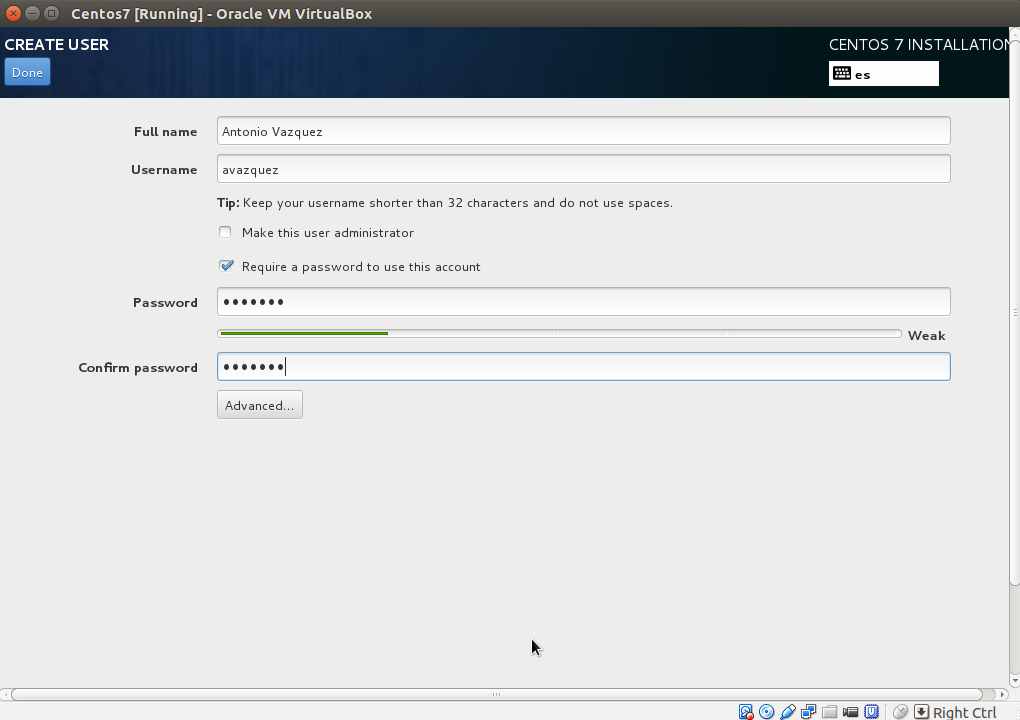Open the network adapters status icon
Viewport: 1020px width, 720px height.
[808, 711]
